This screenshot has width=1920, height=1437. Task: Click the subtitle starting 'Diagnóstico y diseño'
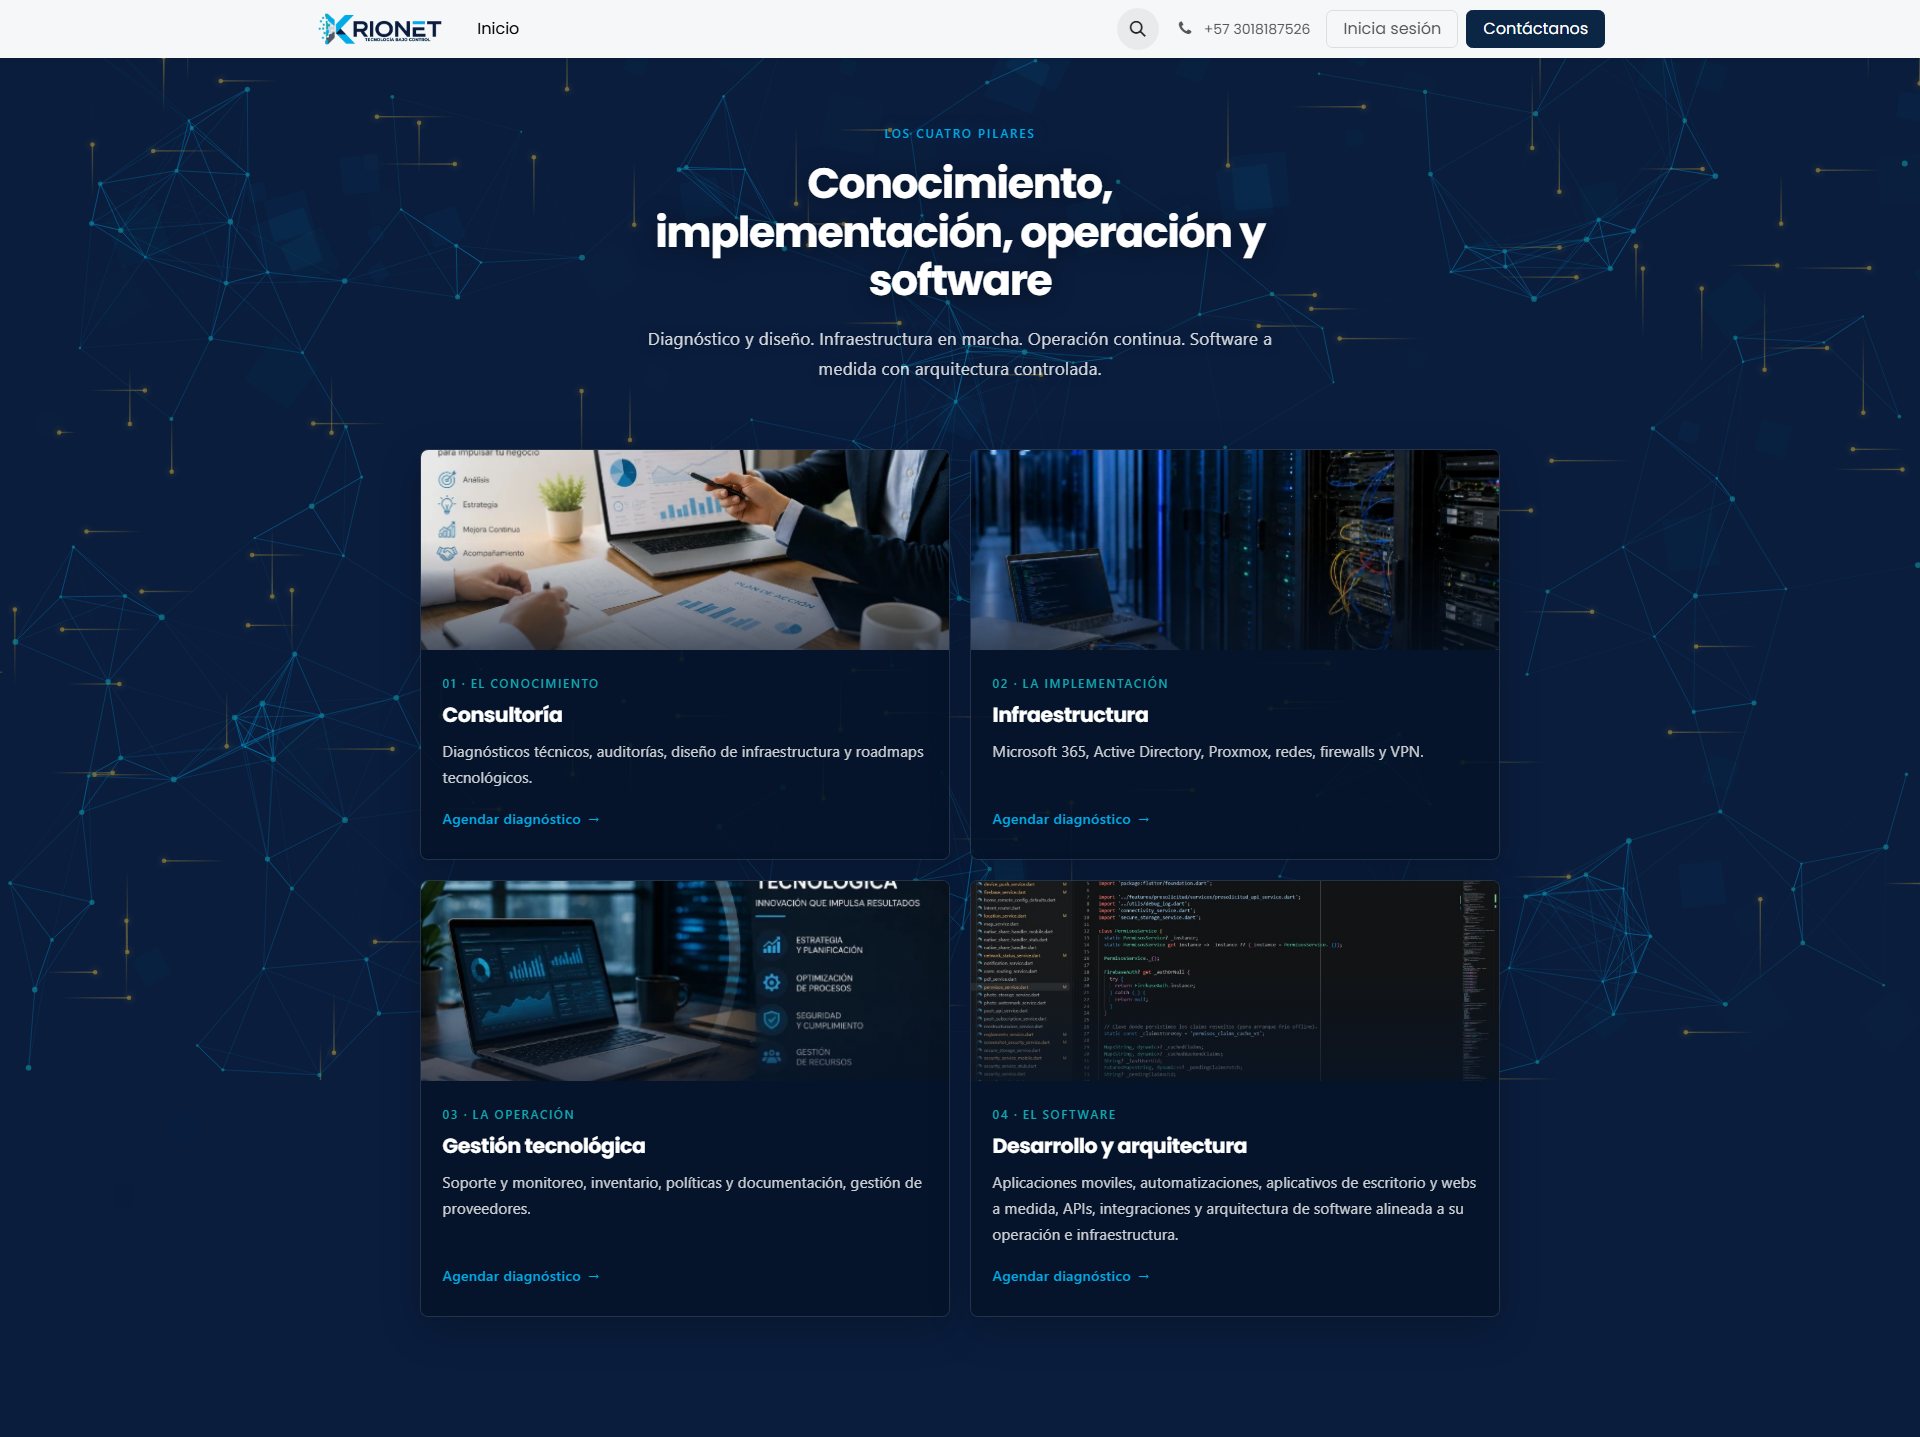[x=960, y=354]
